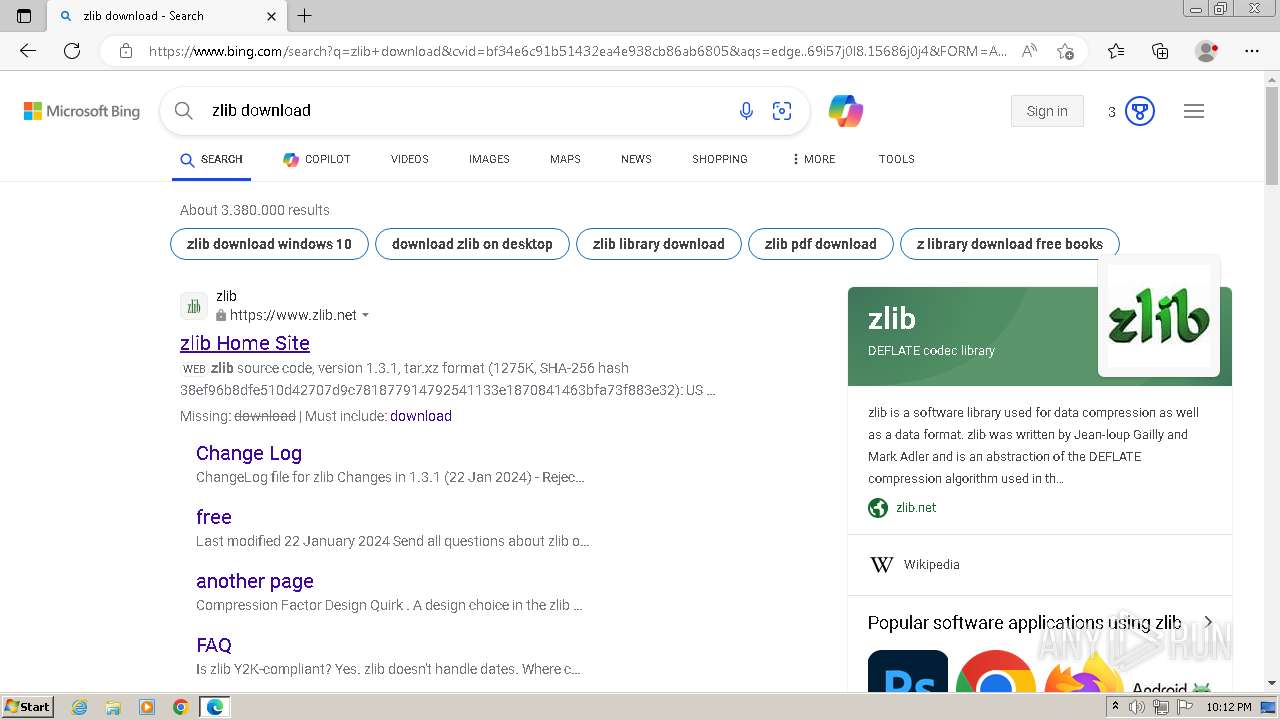The height and width of the screenshot is (720, 1280).
Task: Click the browser address bar URL
Action: pyautogui.click(x=578, y=51)
